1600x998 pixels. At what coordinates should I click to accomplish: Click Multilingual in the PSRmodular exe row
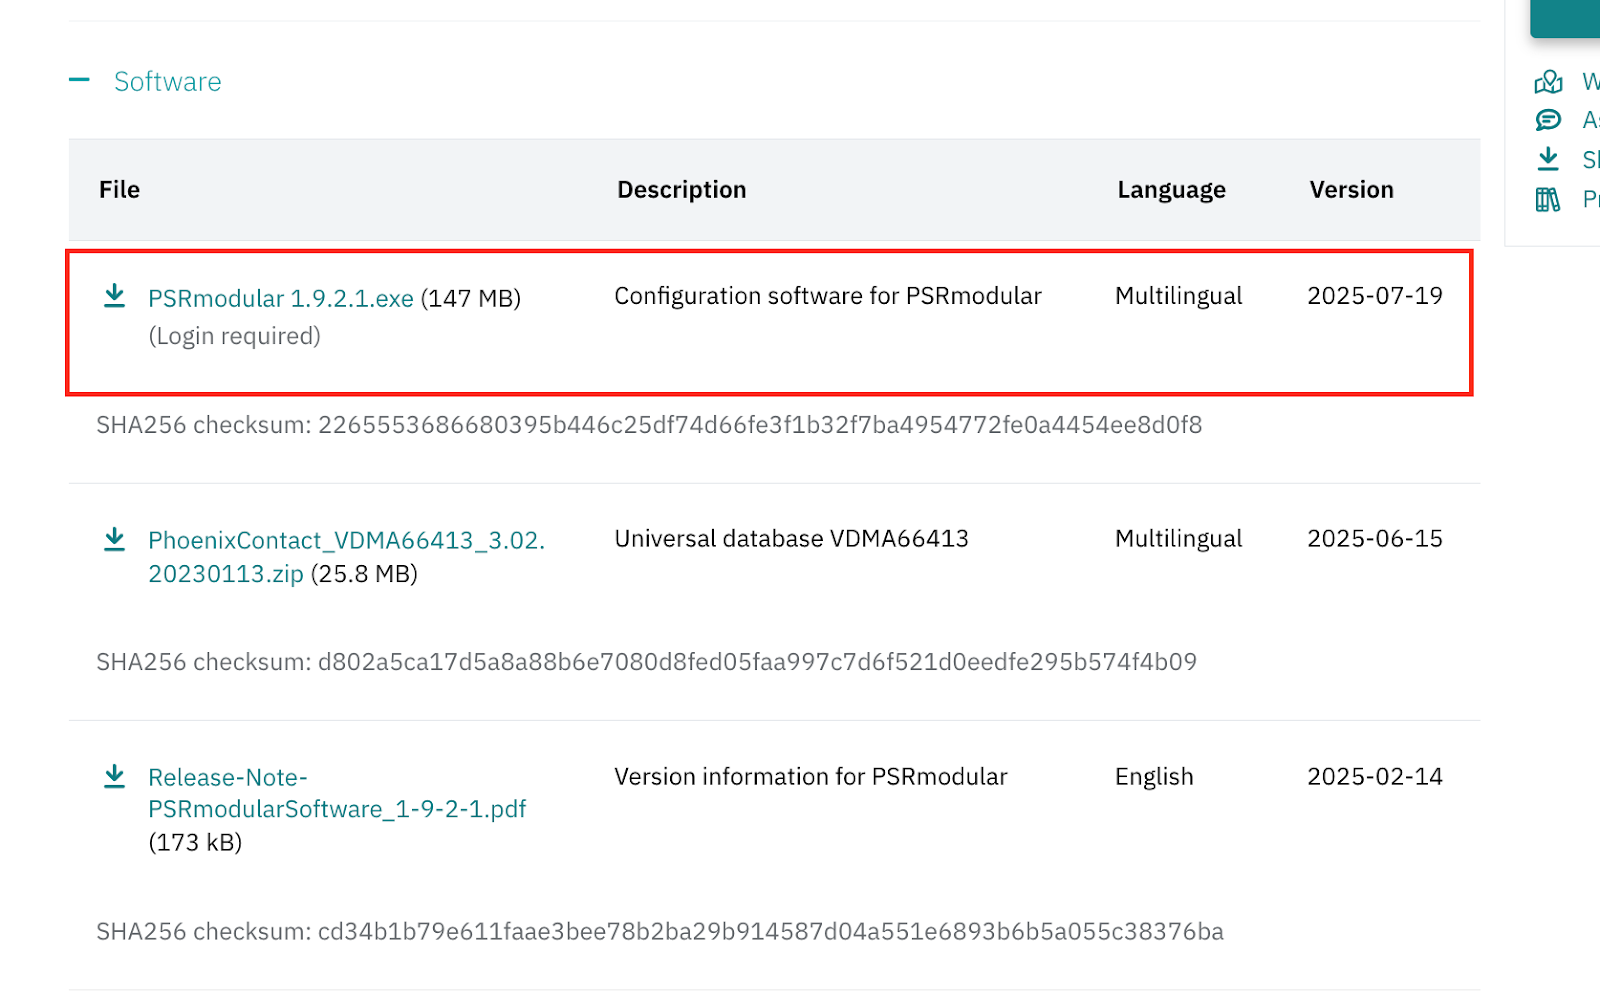pos(1179,296)
